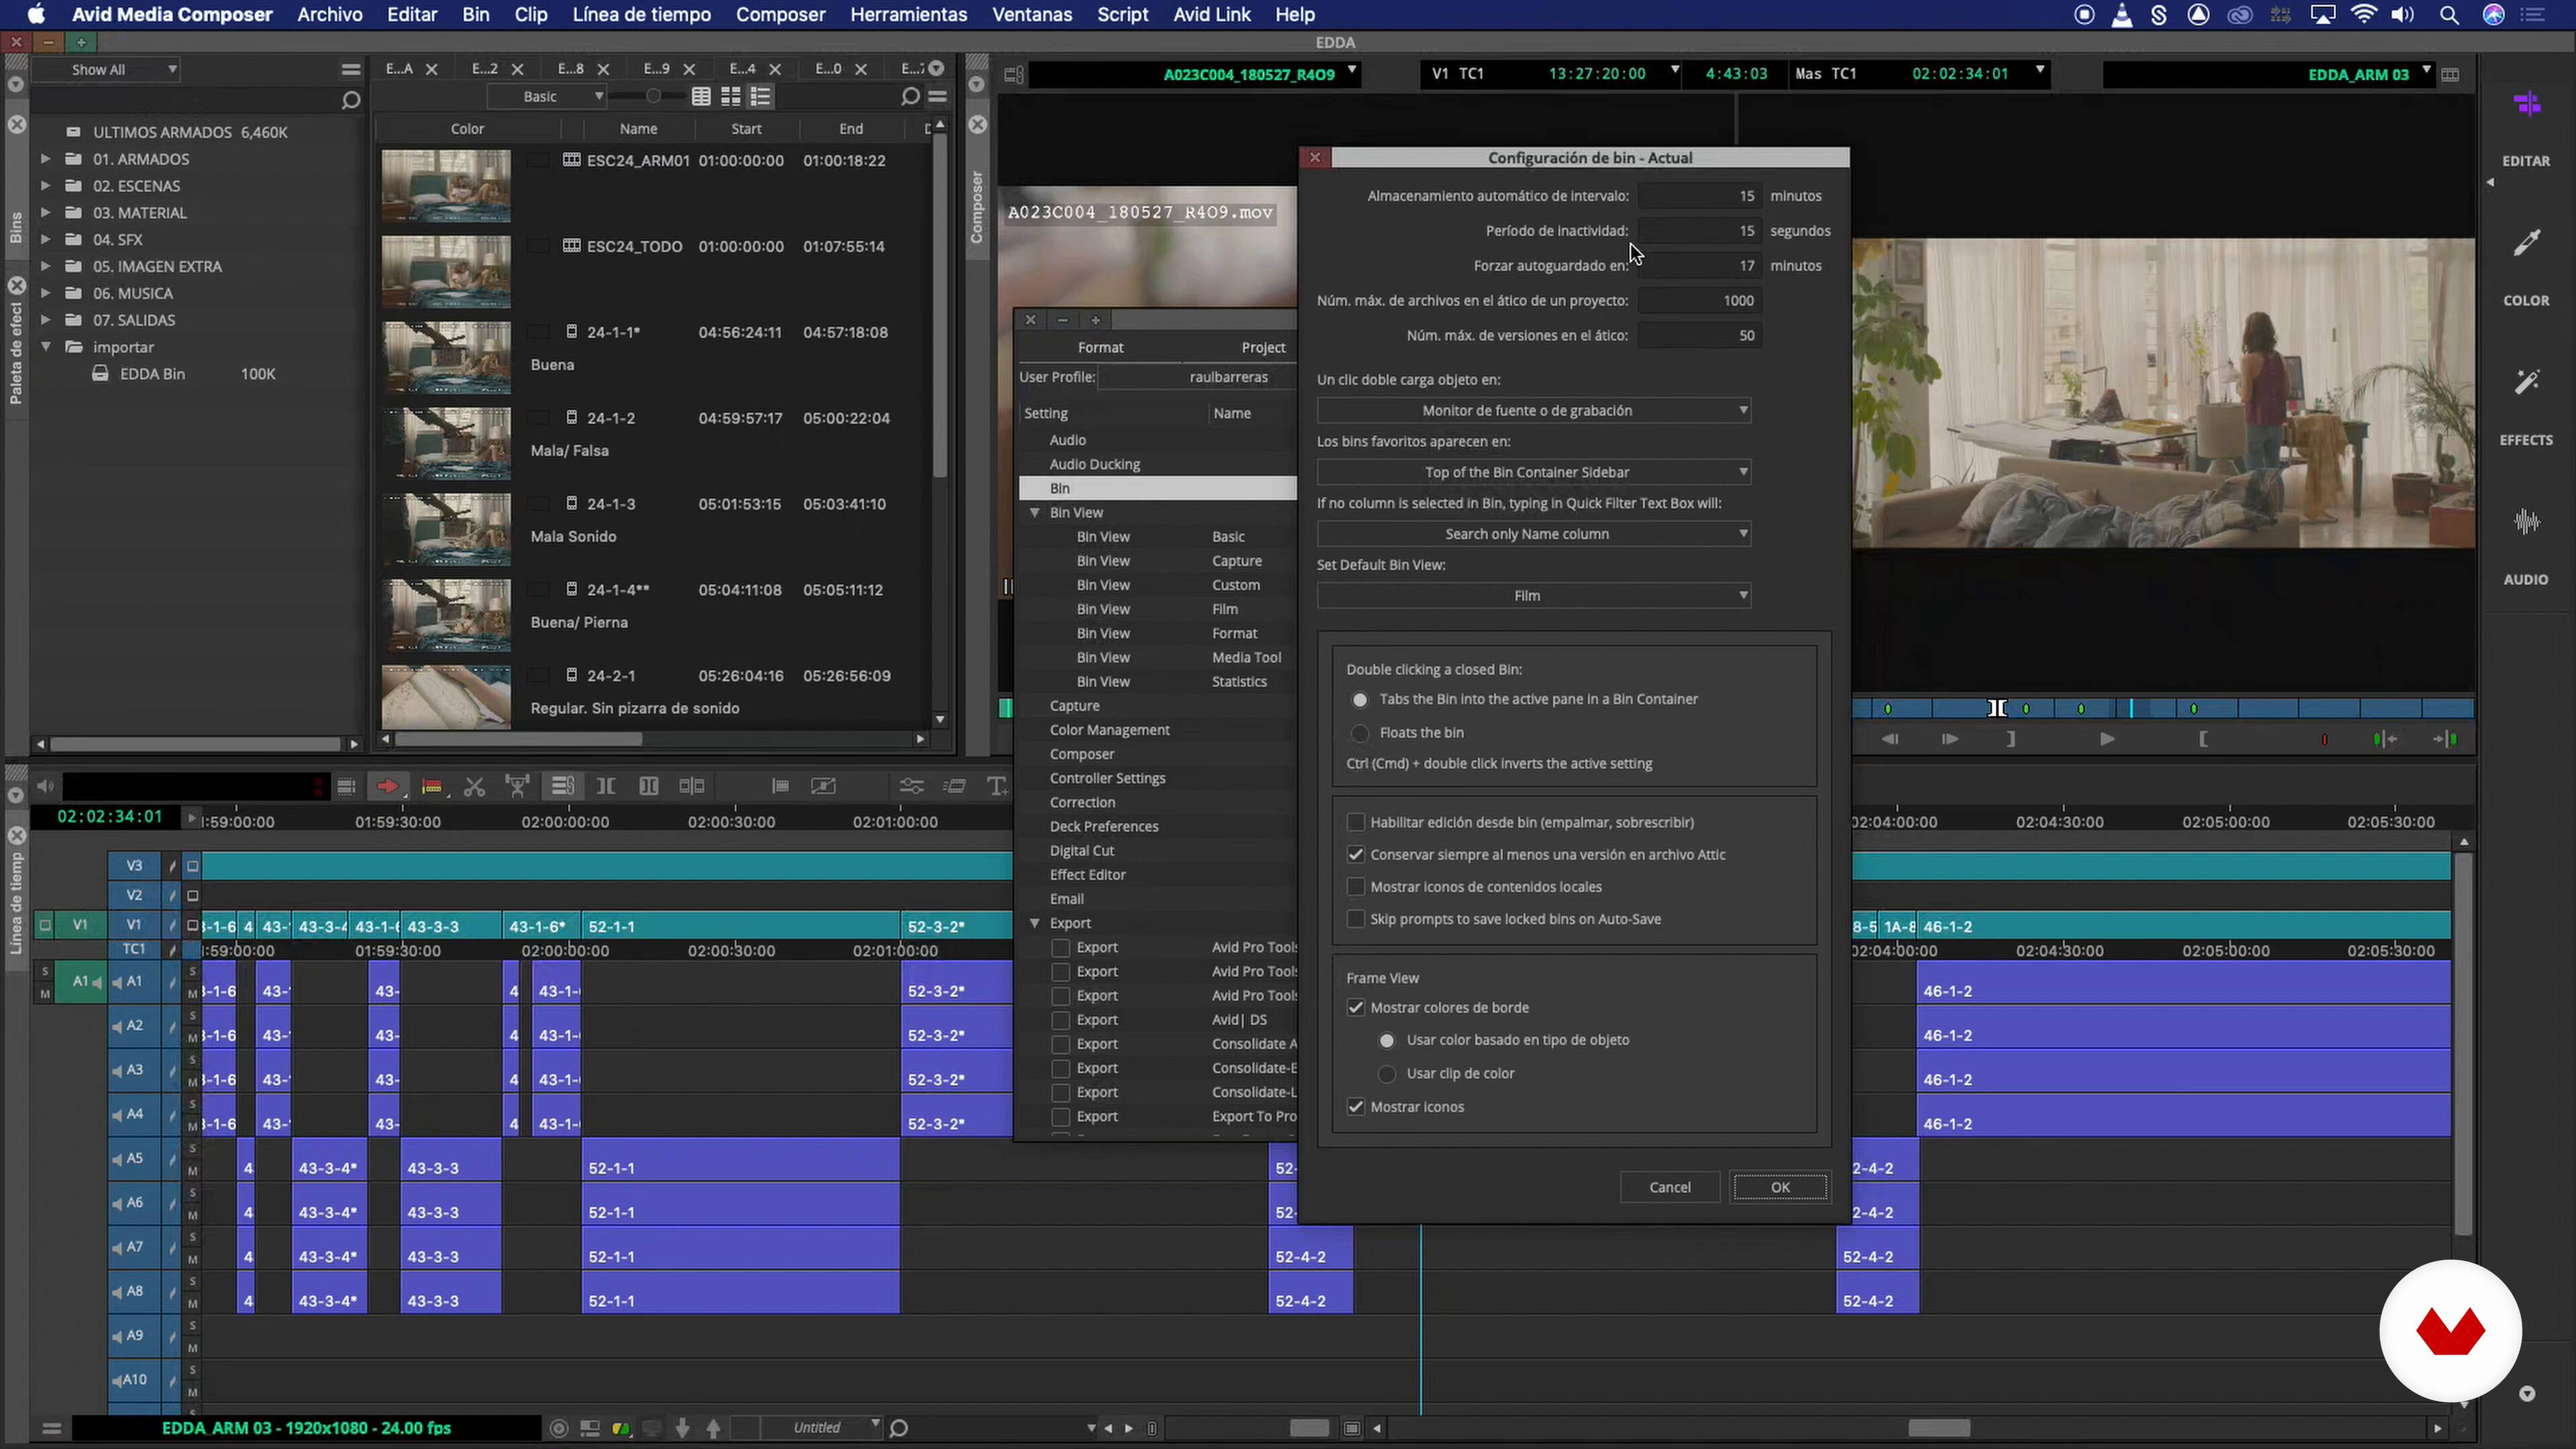Screen dimensions: 2576x1449
Task: Click ESC24_TODO clip thumbnail in bin
Action: coord(446,272)
